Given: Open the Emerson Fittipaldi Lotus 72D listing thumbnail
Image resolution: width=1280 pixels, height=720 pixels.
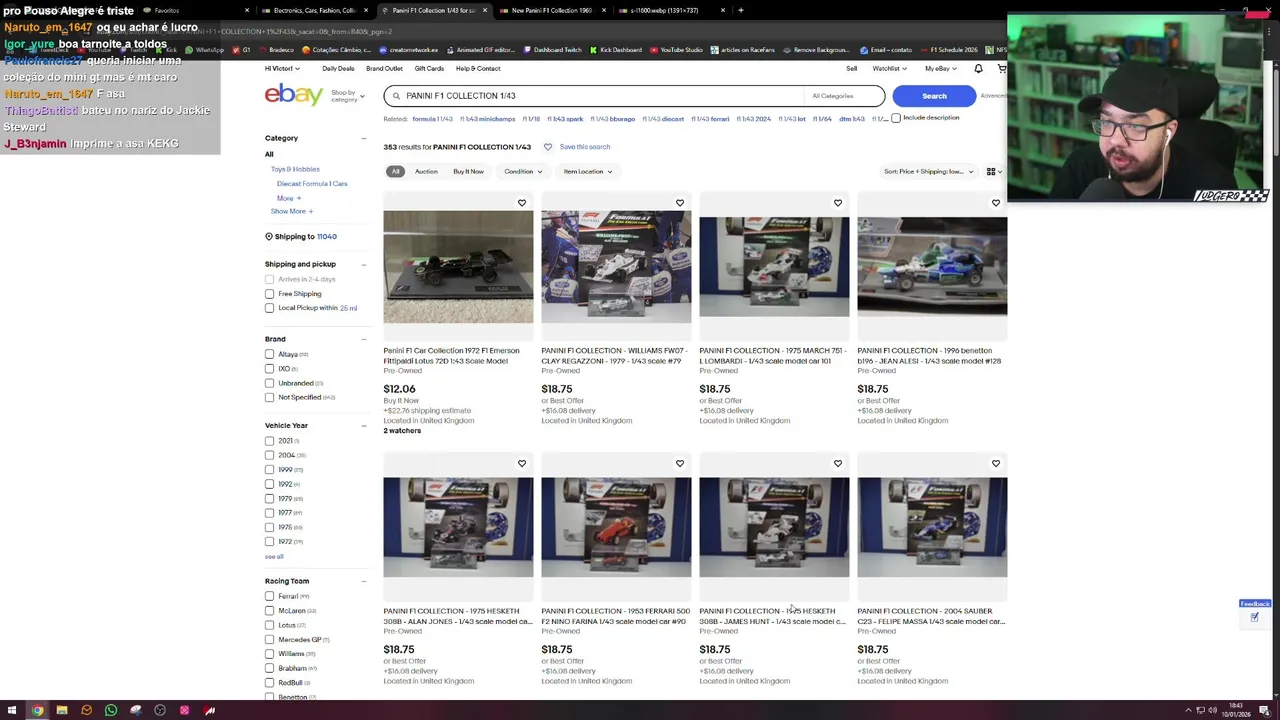Looking at the screenshot, I should click(458, 267).
